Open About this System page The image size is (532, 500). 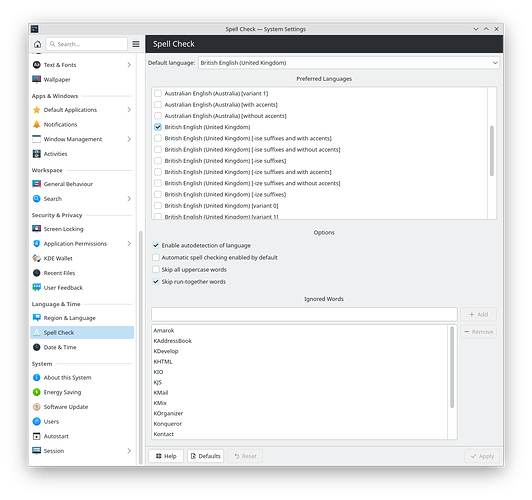point(82,378)
